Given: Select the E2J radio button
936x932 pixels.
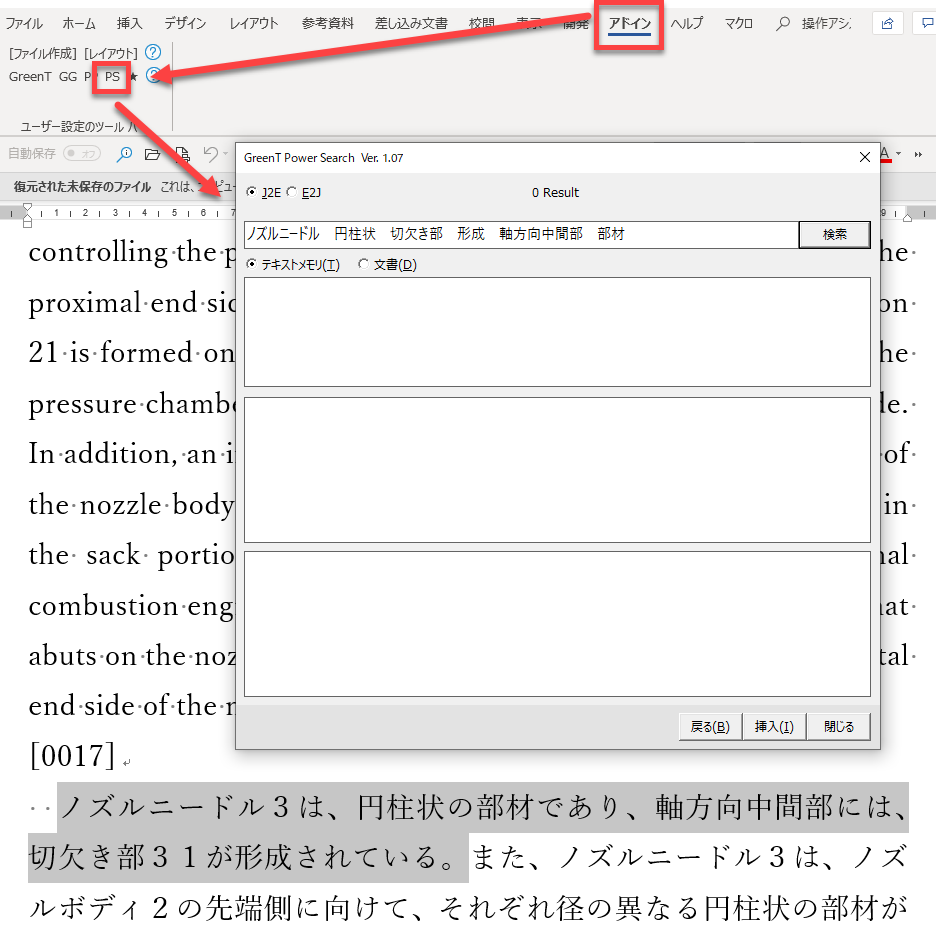Looking at the screenshot, I should (x=292, y=192).
